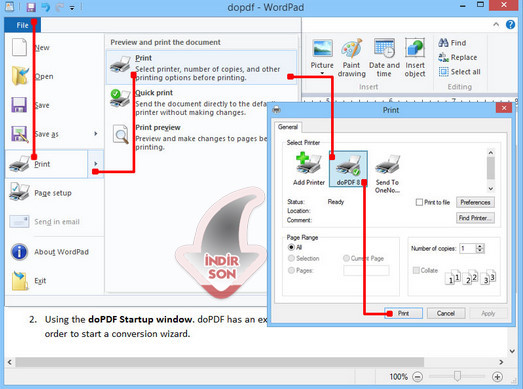Viewport: 523px width, 389px height.
Task: Click the Page setup printer icon
Action: [x=19, y=192]
